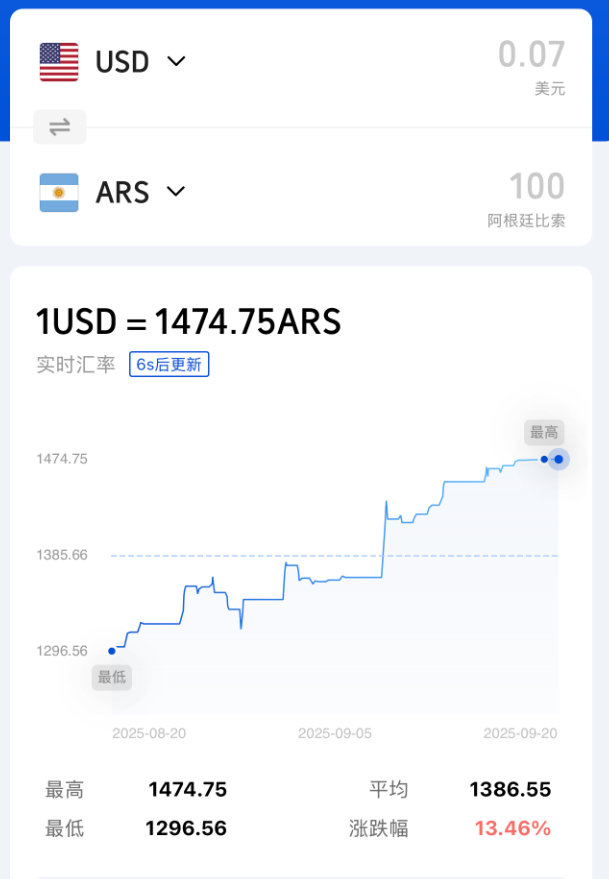Select the ARS currency label

click(x=122, y=192)
